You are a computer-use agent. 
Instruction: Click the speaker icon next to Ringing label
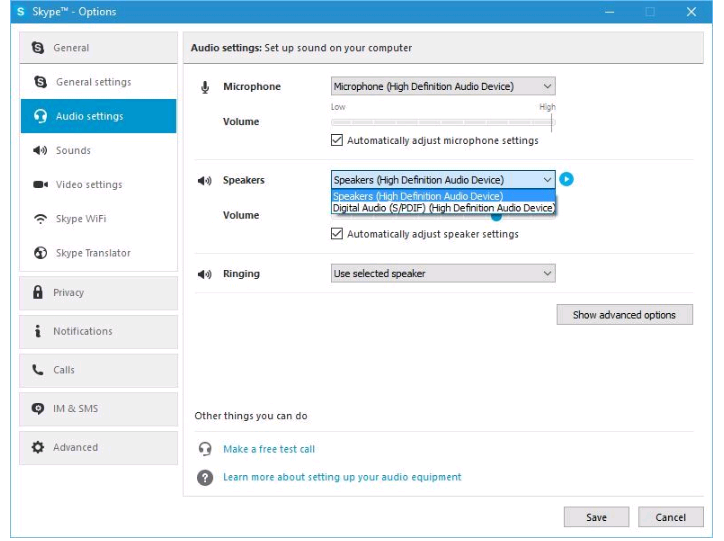(205, 274)
